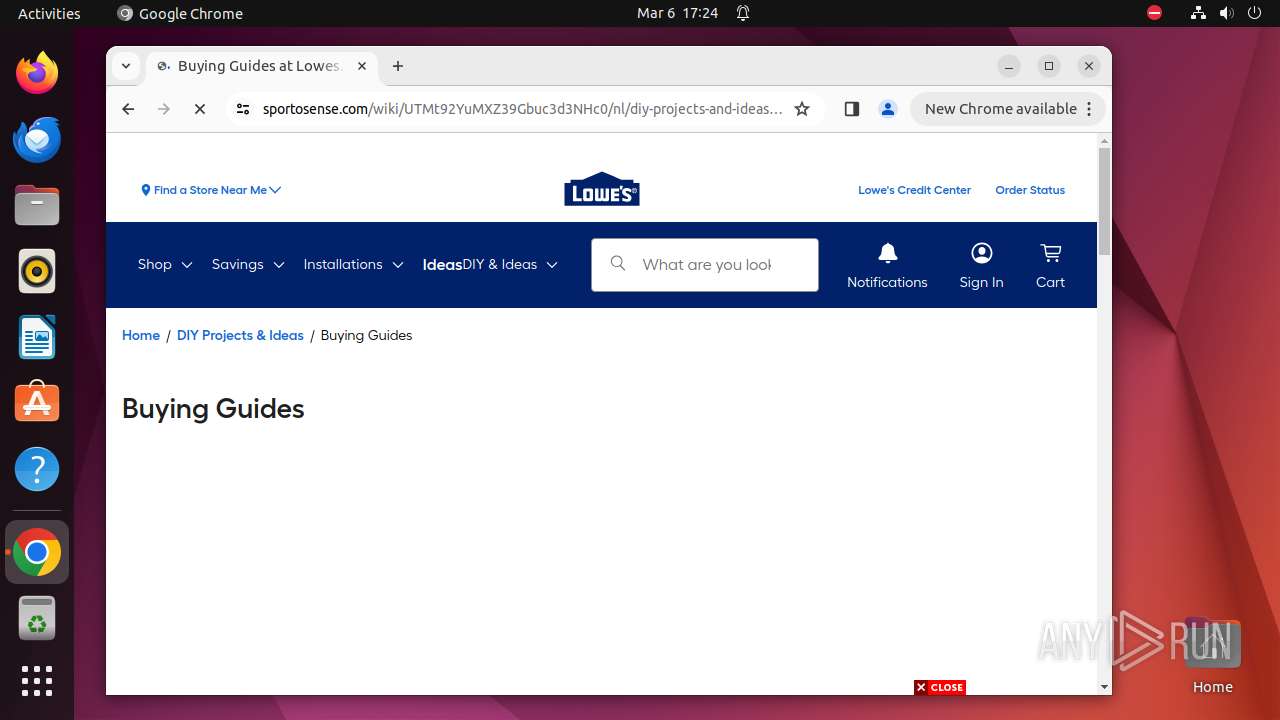Open Notifications bell on Lowe's header
This screenshot has height=720, width=1280.
click(887, 265)
